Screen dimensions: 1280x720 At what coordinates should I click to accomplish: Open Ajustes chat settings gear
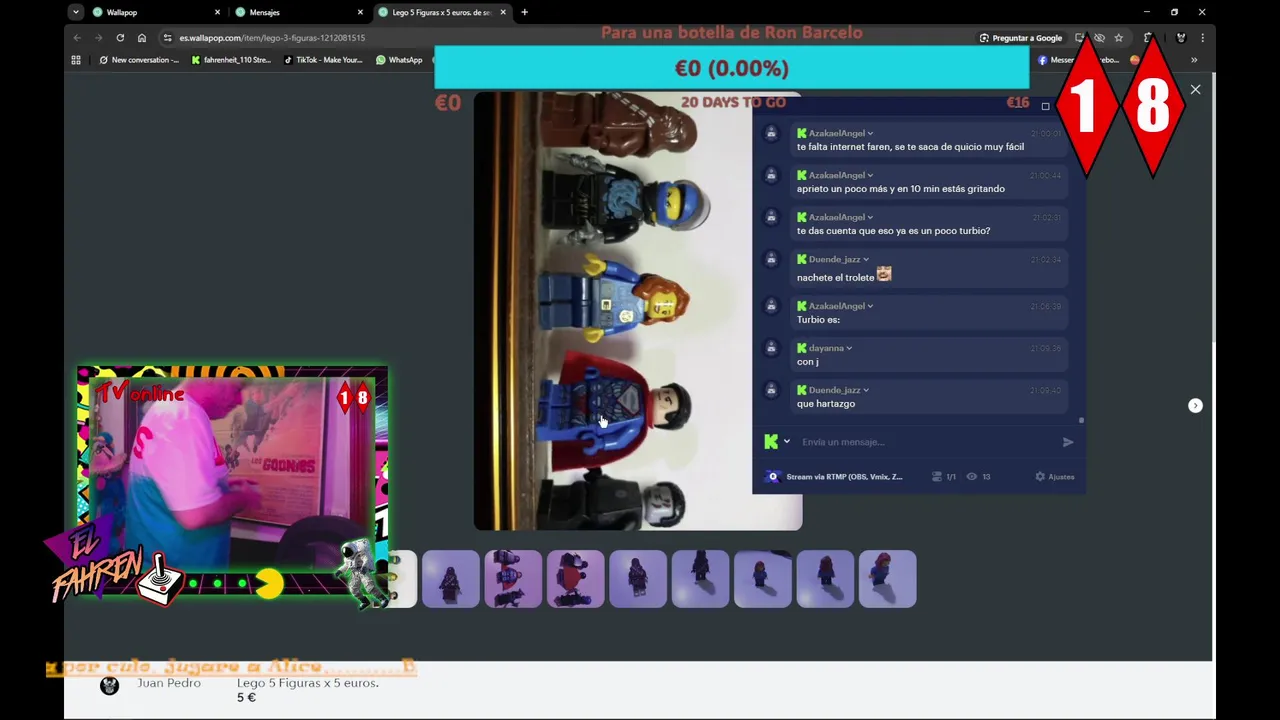[x=1055, y=477]
